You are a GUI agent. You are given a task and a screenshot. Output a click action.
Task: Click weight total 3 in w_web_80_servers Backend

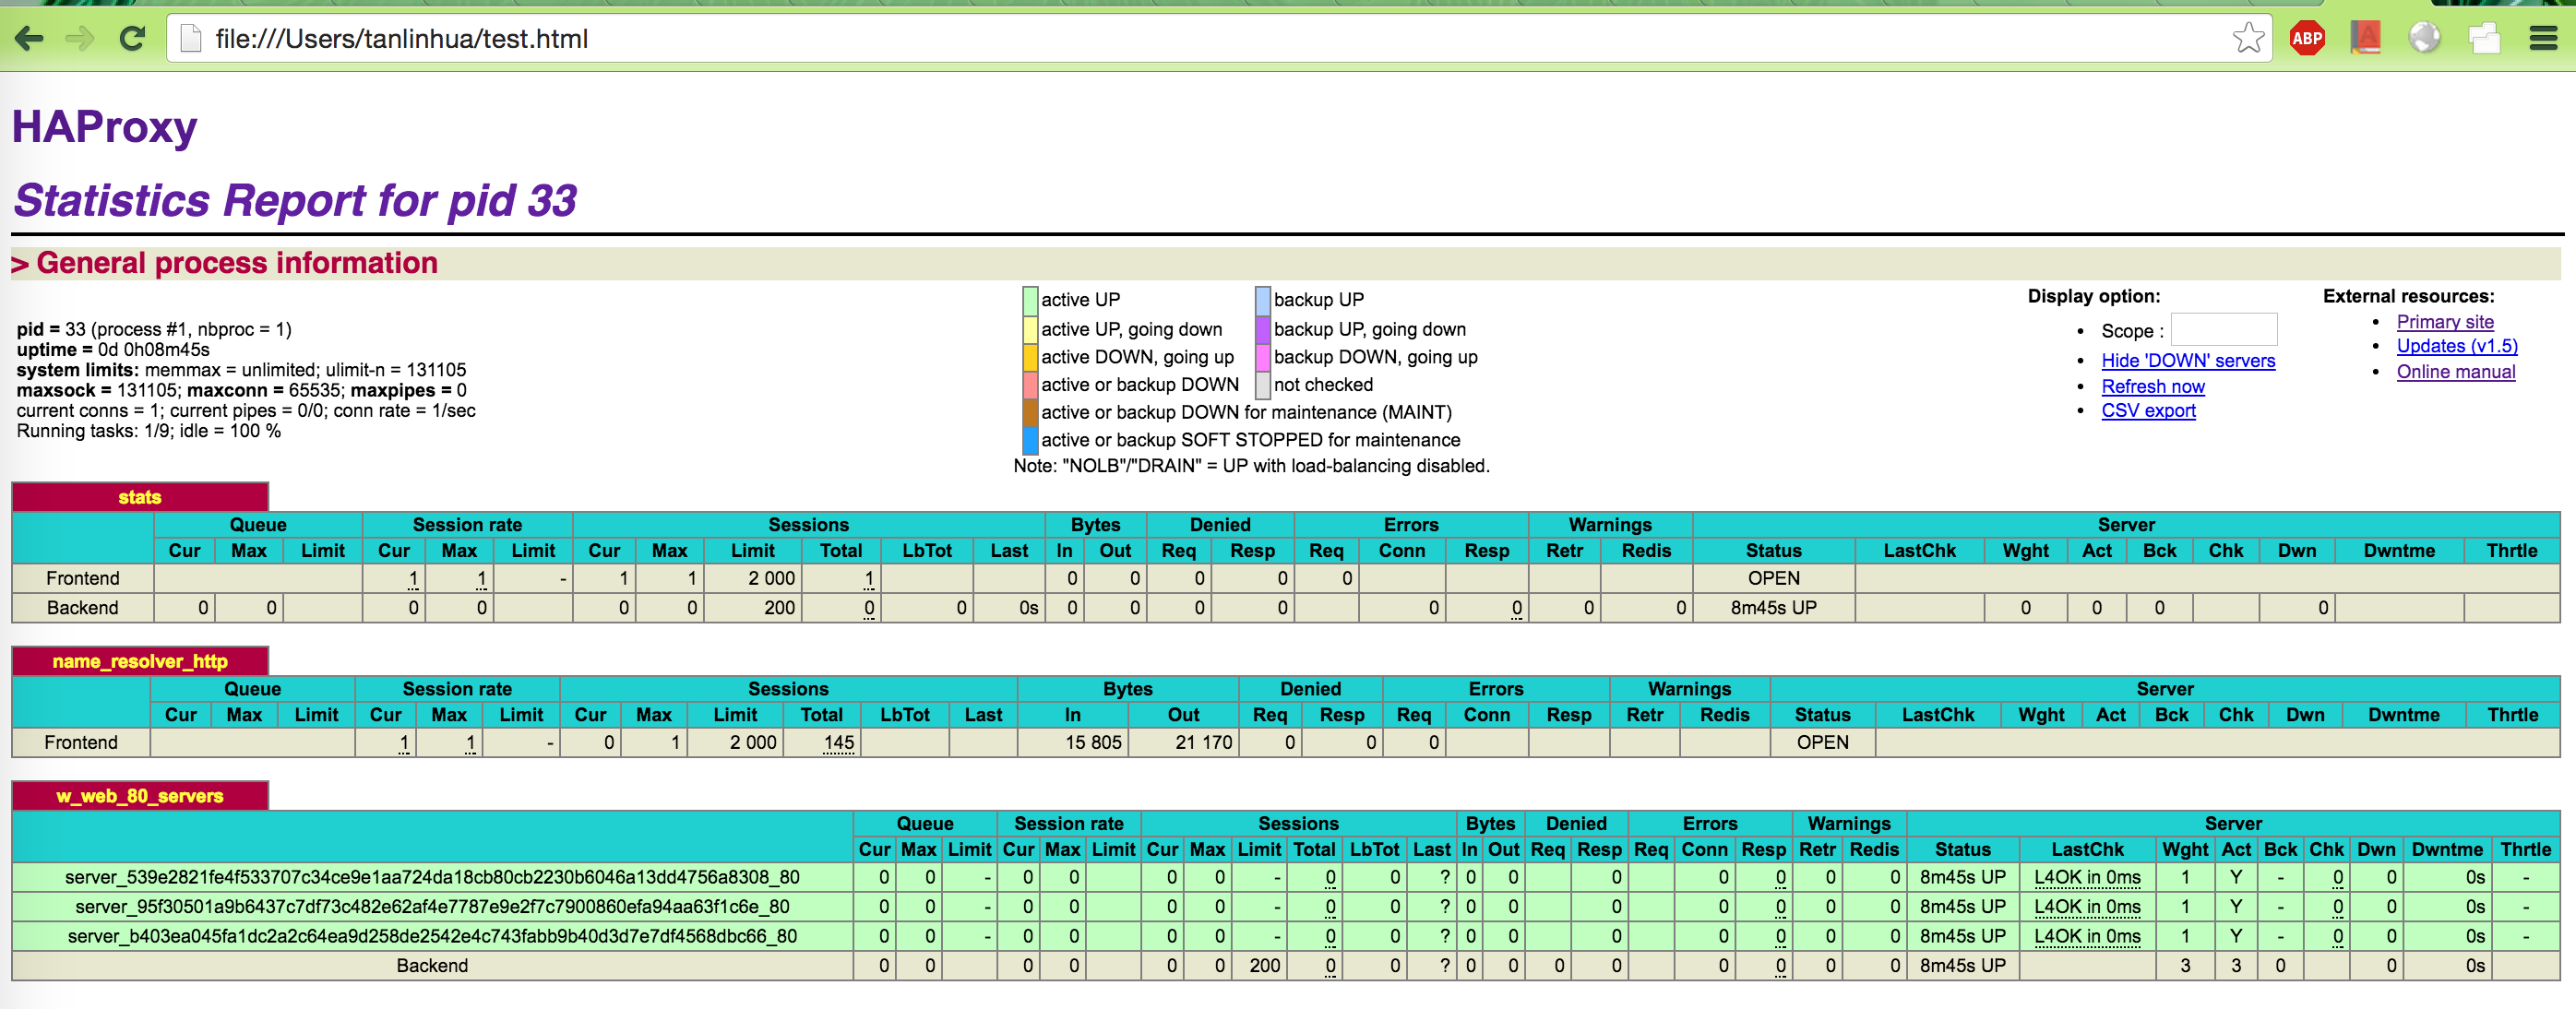click(2185, 966)
